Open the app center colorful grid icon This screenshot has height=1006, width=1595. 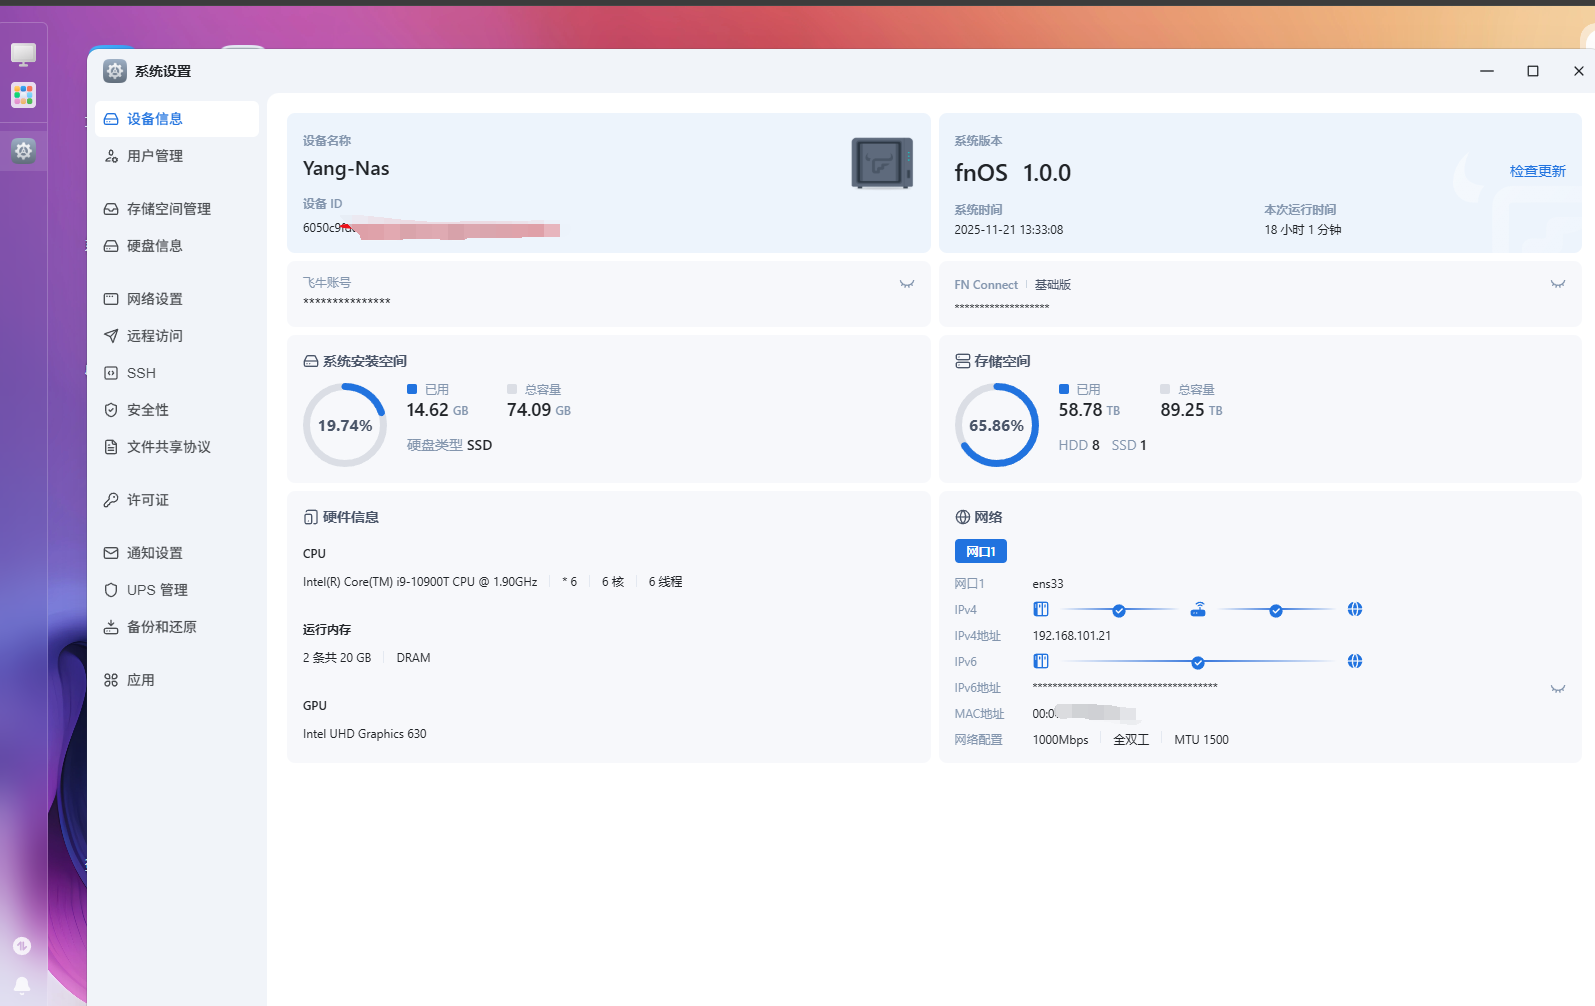[x=23, y=95]
